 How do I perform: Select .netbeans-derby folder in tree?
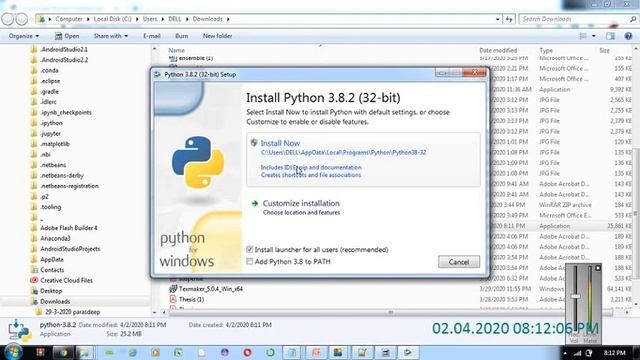point(62,176)
